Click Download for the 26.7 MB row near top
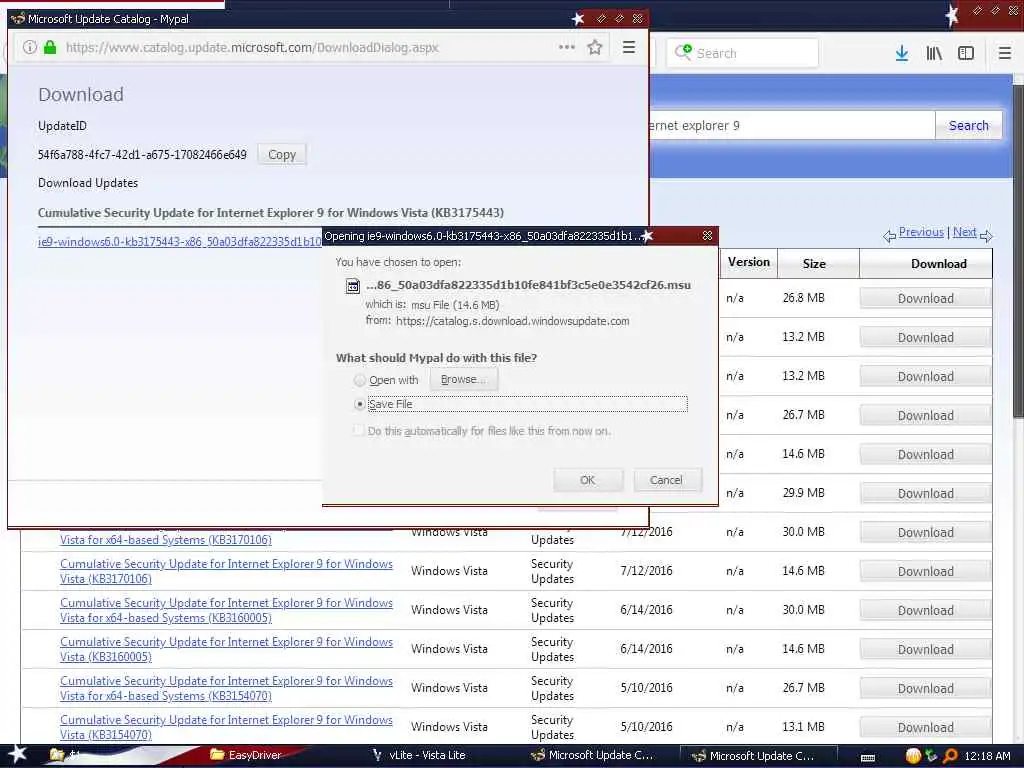Viewport: 1024px width, 768px height. [x=925, y=415]
